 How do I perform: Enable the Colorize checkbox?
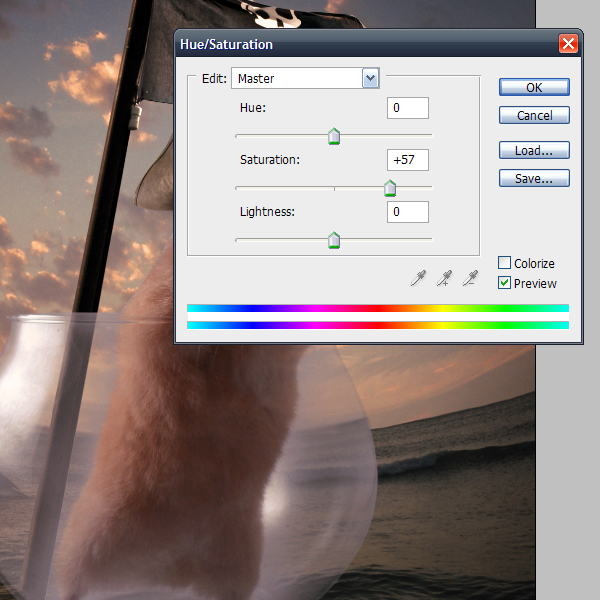504,263
